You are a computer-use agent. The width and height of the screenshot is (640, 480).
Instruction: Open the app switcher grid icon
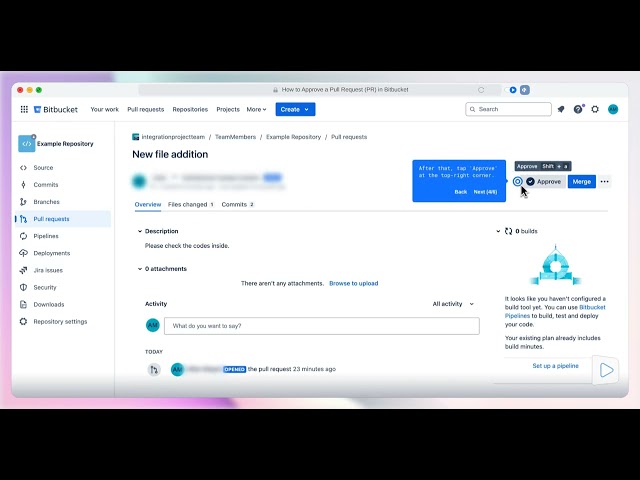point(24,109)
